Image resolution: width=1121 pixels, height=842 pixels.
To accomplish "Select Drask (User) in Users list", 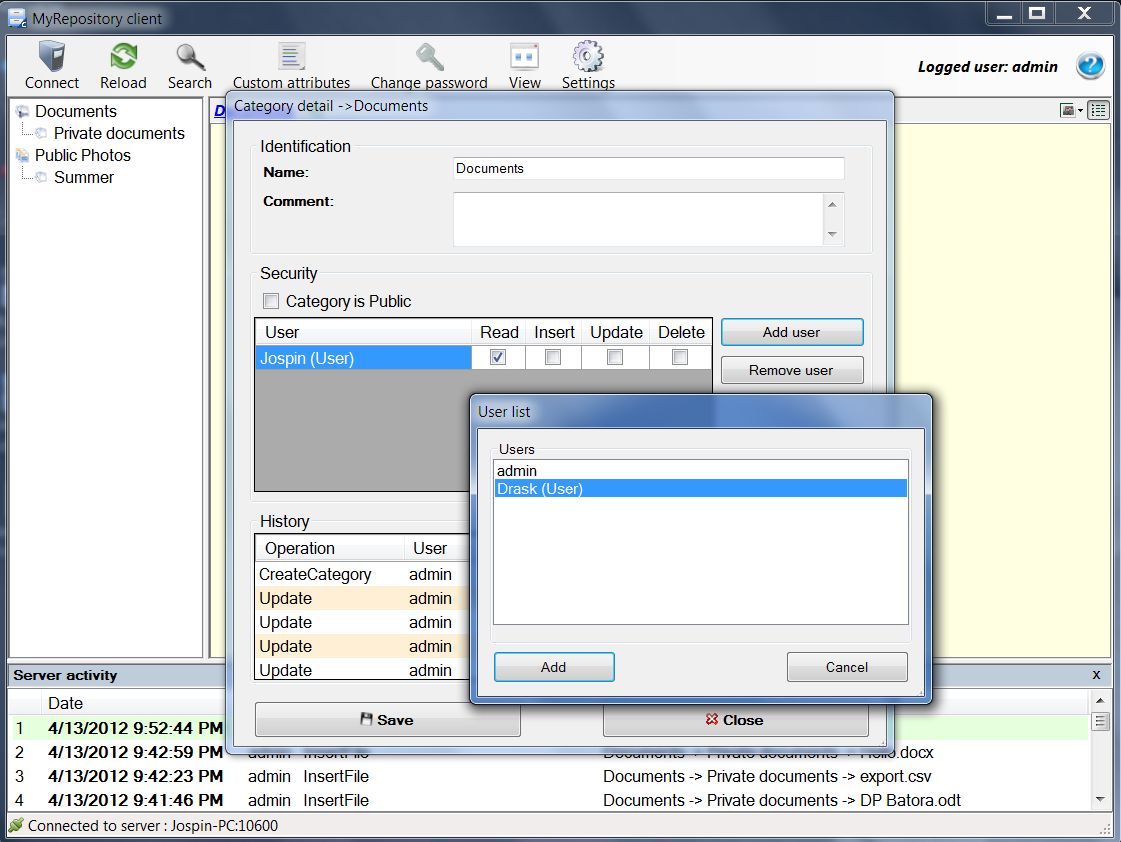I will point(700,489).
